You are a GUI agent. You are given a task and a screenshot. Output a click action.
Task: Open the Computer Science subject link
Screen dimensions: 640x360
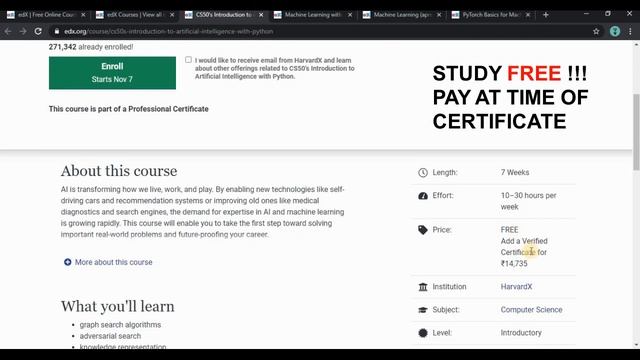click(531, 310)
